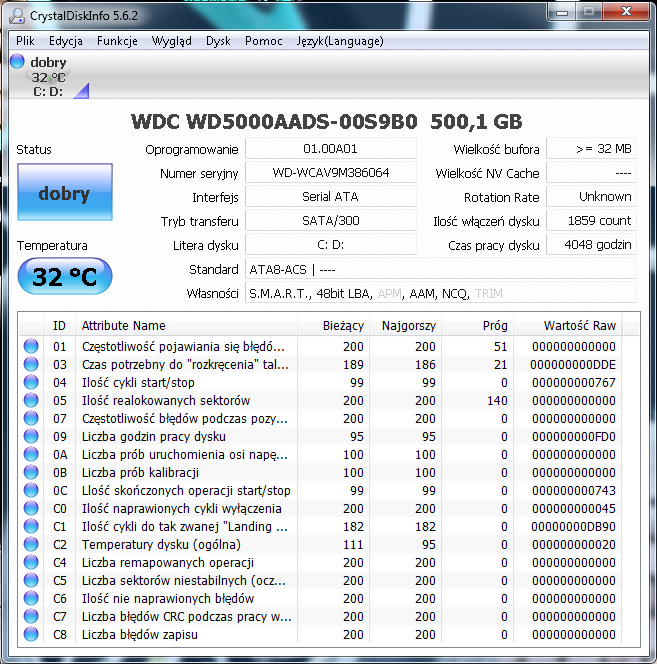Select the C: D: disk tab
The width and height of the screenshot is (657, 664).
point(48,91)
